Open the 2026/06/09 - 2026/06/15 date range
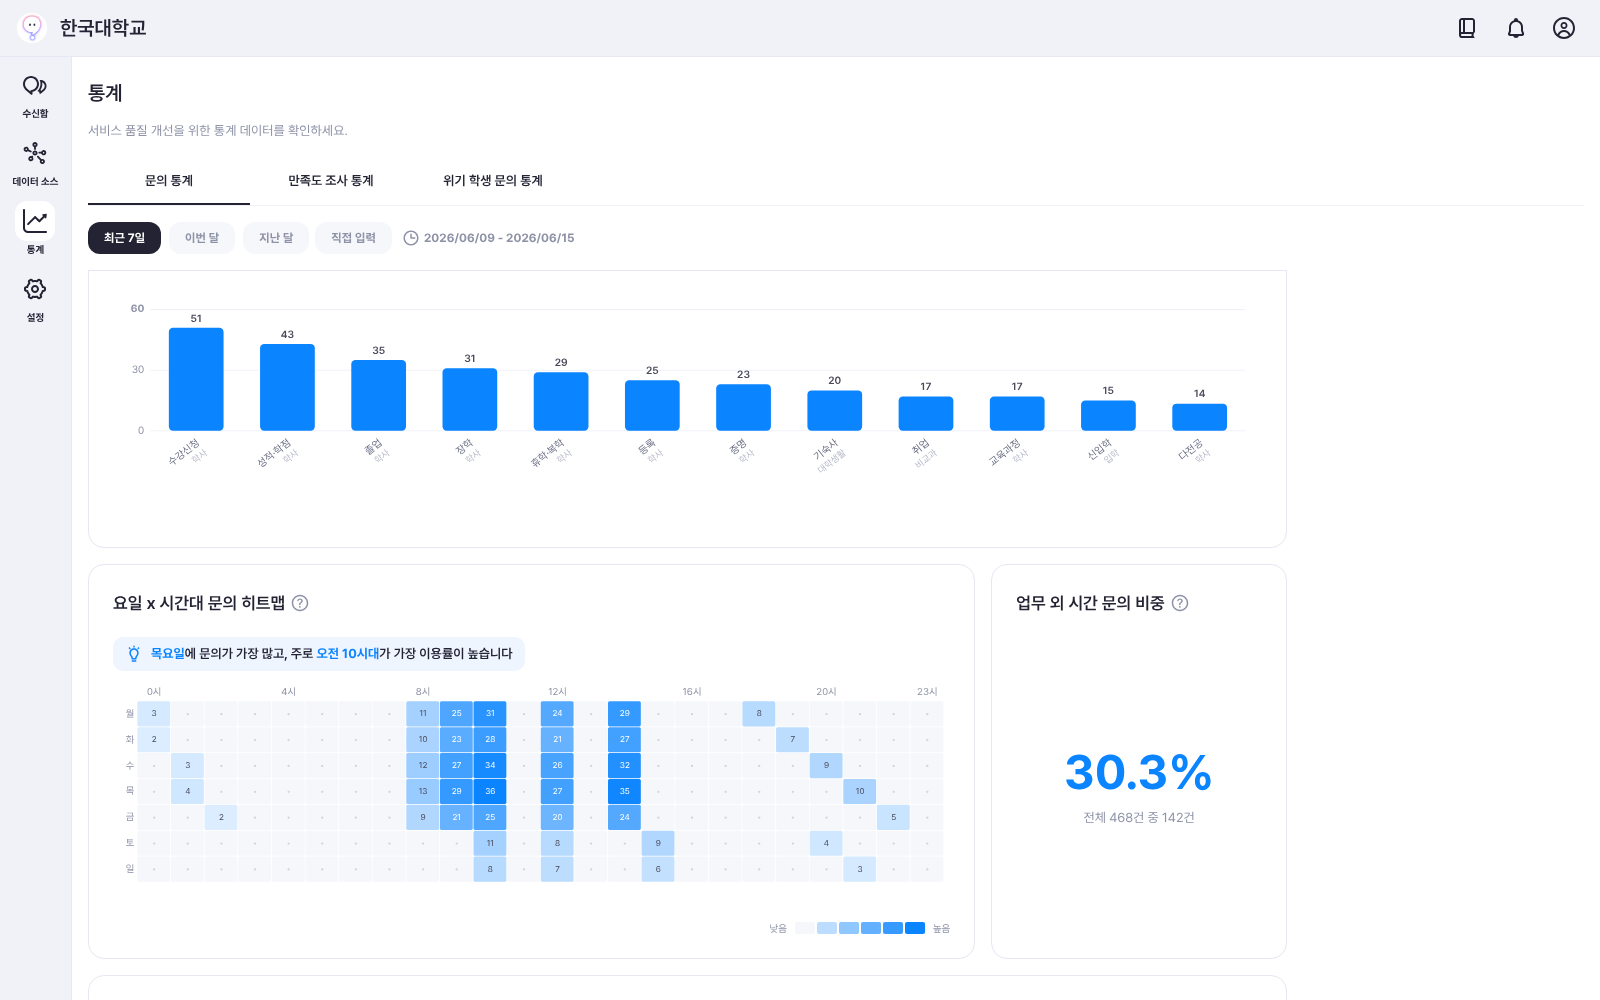The height and width of the screenshot is (1000, 1600). click(x=489, y=238)
